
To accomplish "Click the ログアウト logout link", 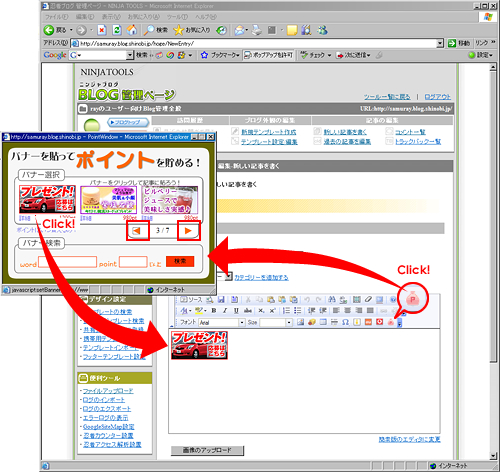I will coord(437,97).
